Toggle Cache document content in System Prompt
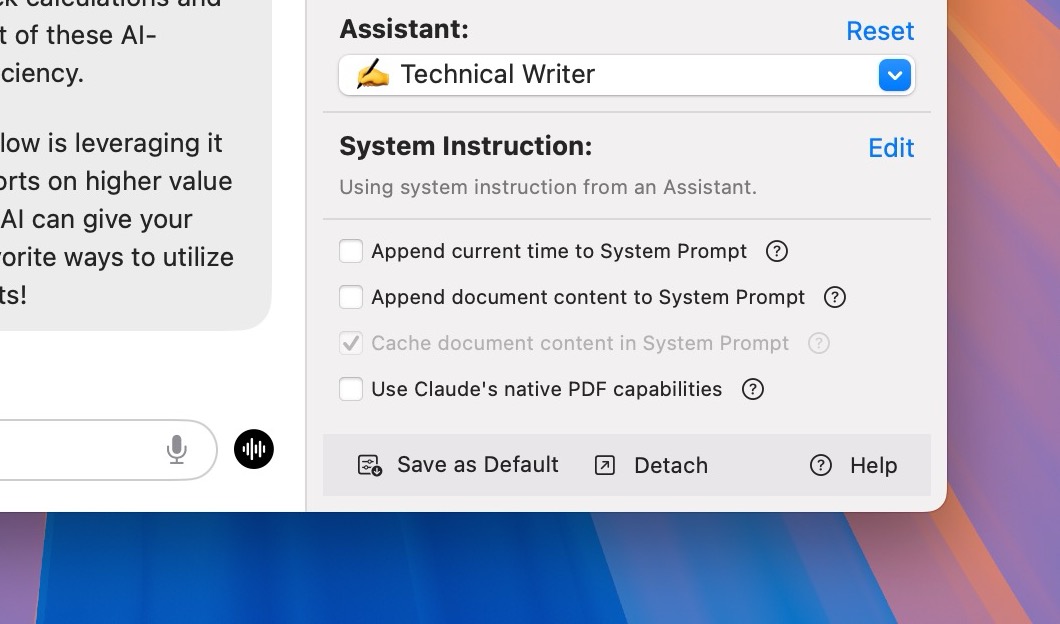The width and height of the screenshot is (1060, 624). point(351,343)
